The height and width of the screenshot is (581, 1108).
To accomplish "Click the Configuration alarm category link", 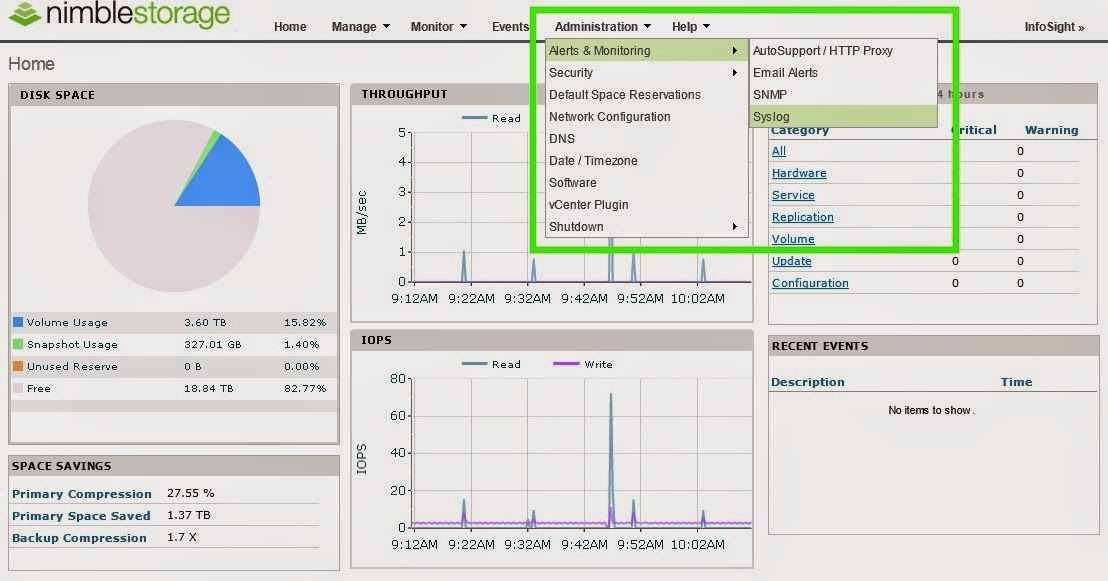I will click(x=810, y=283).
